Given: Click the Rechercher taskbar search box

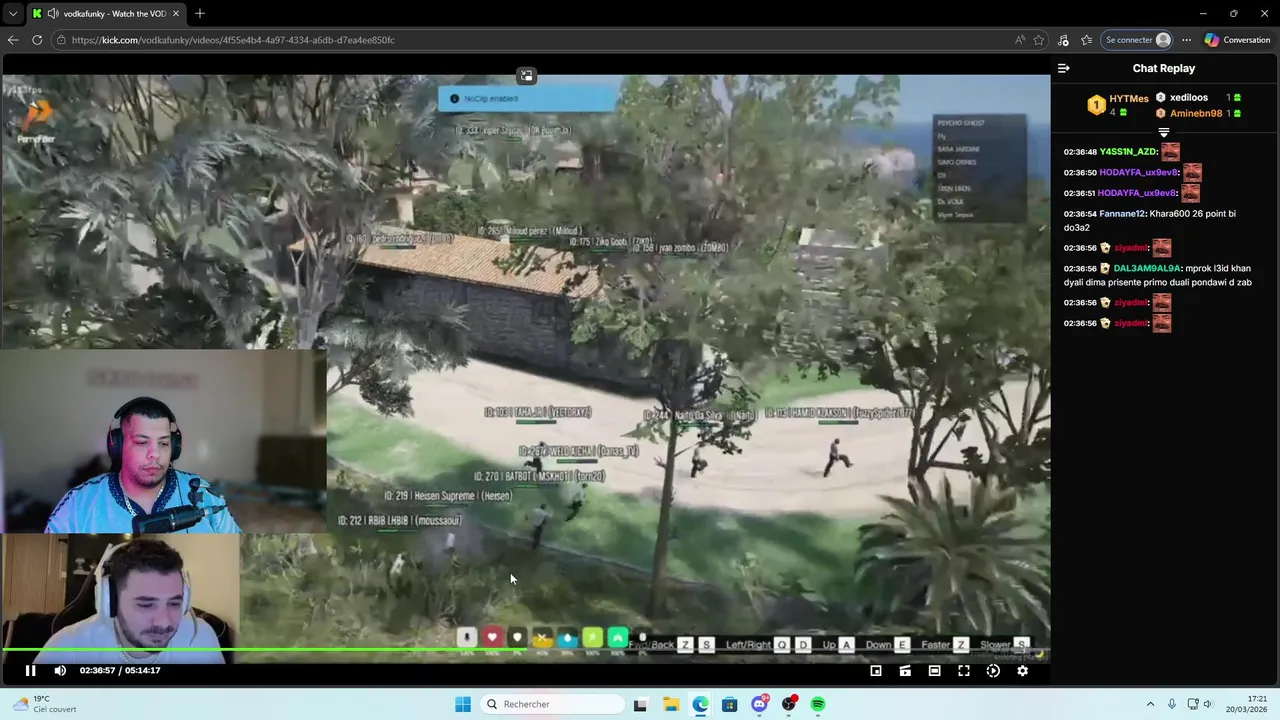Looking at the screenshot, I should (553, 704).
